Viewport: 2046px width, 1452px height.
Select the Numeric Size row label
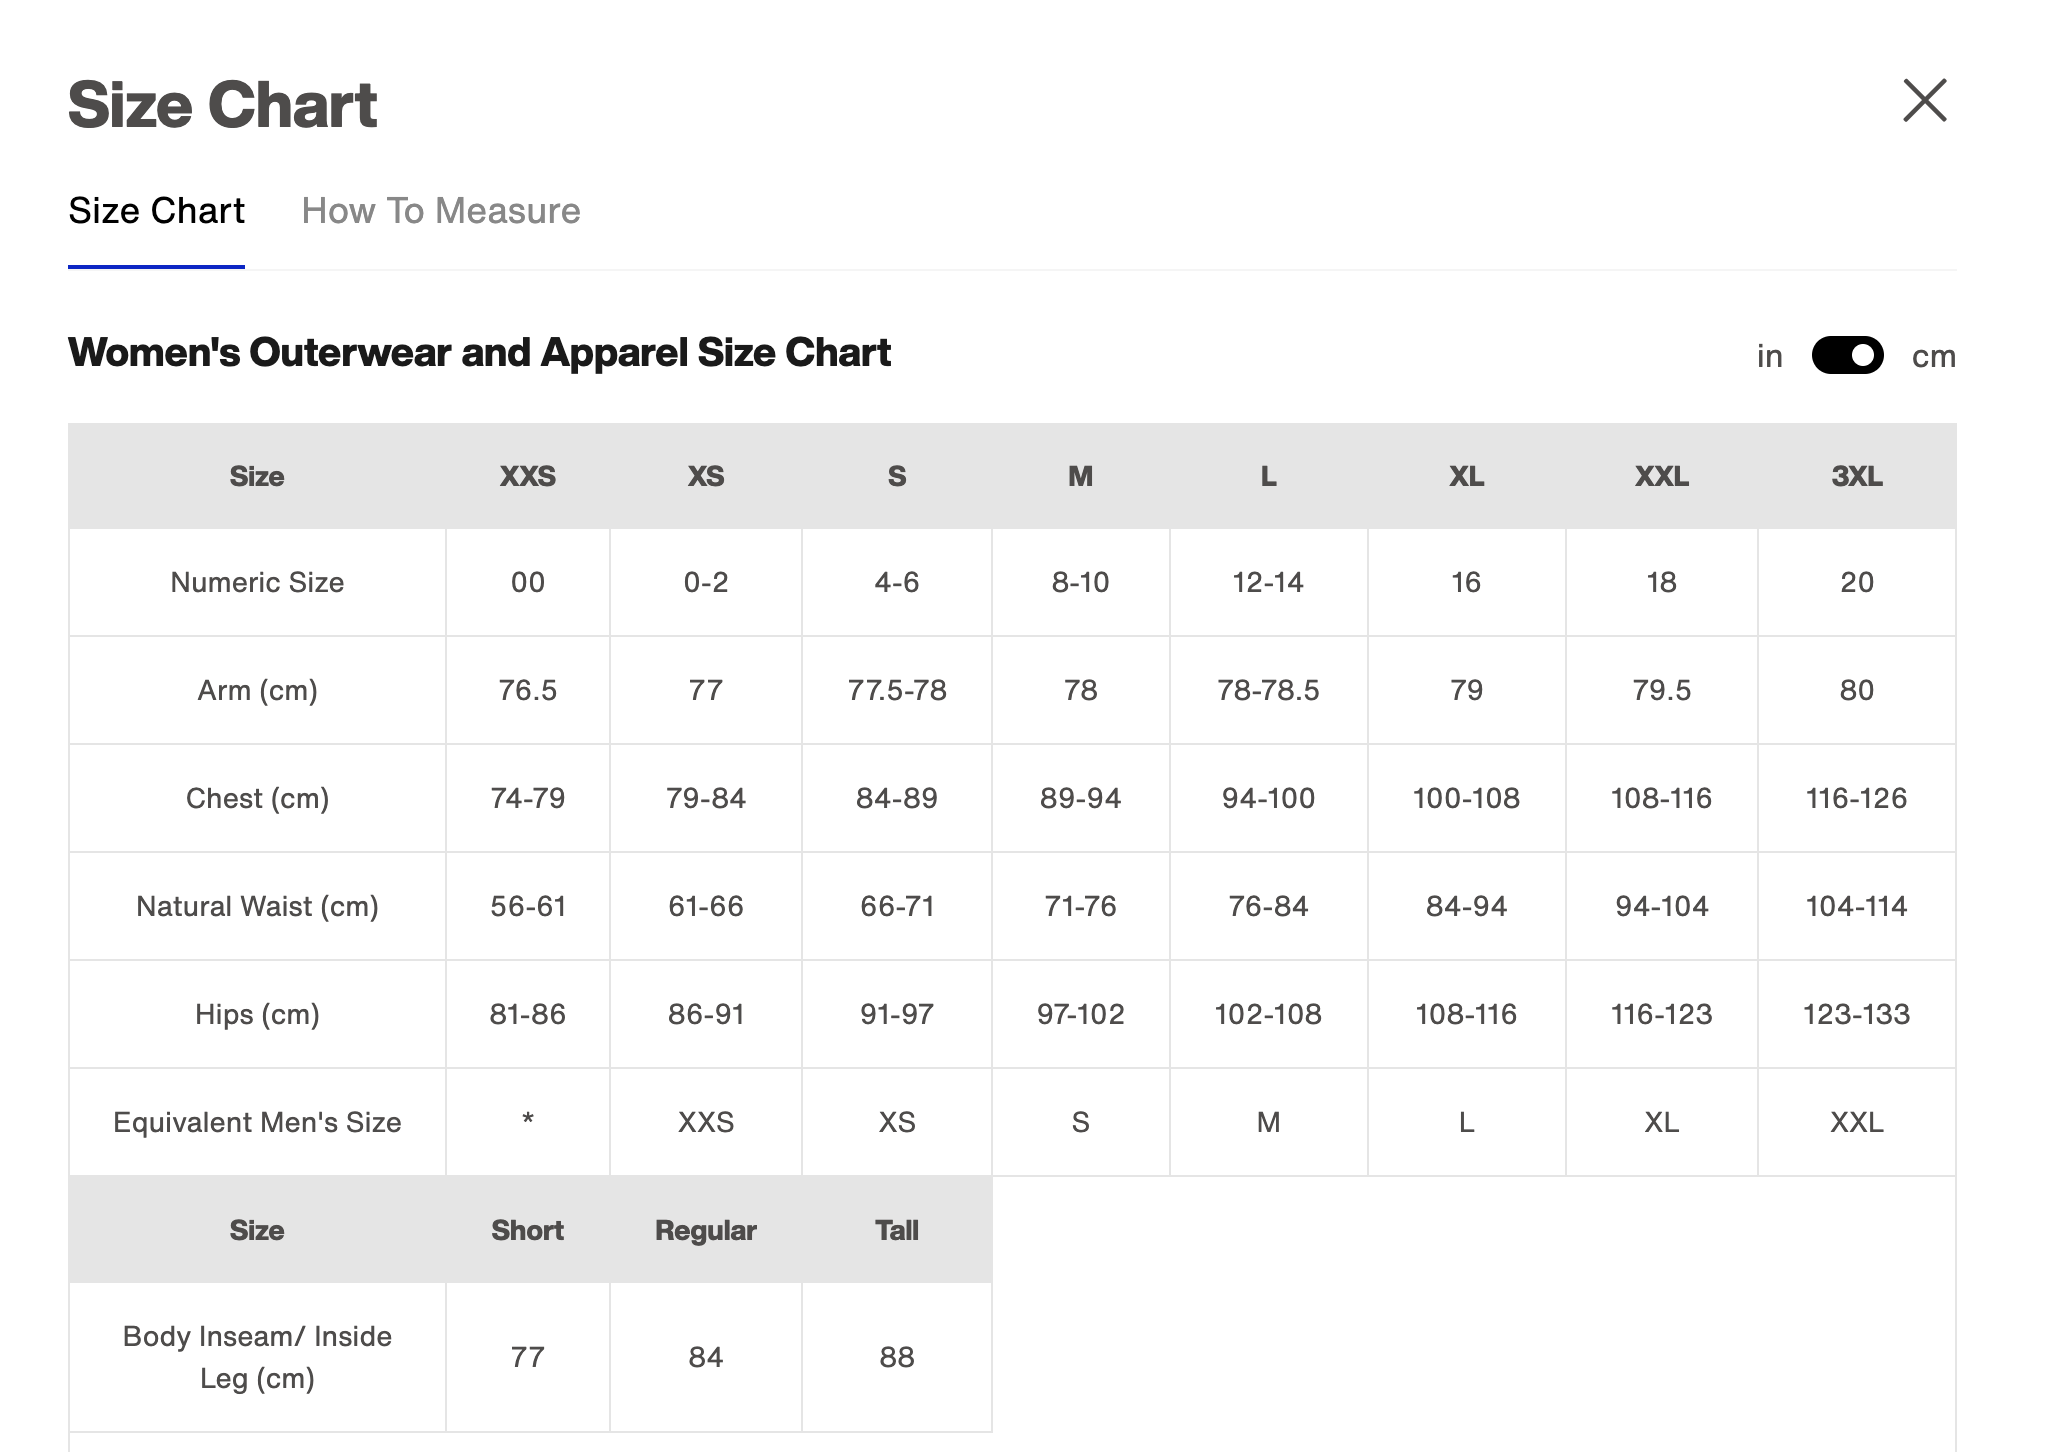pos(257,582)
